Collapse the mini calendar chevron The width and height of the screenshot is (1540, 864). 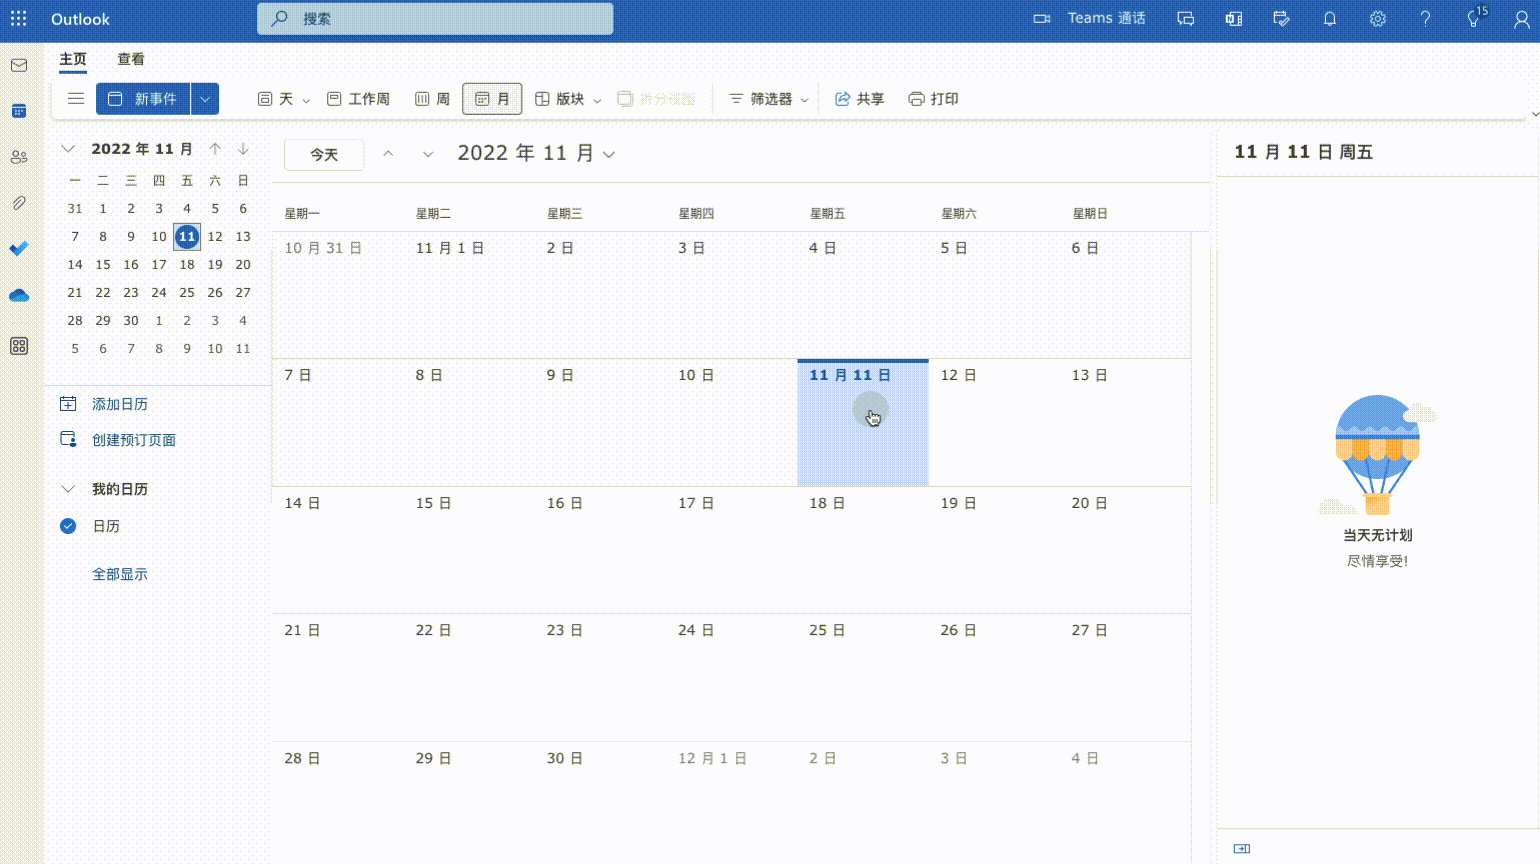[x=68, y=149]
